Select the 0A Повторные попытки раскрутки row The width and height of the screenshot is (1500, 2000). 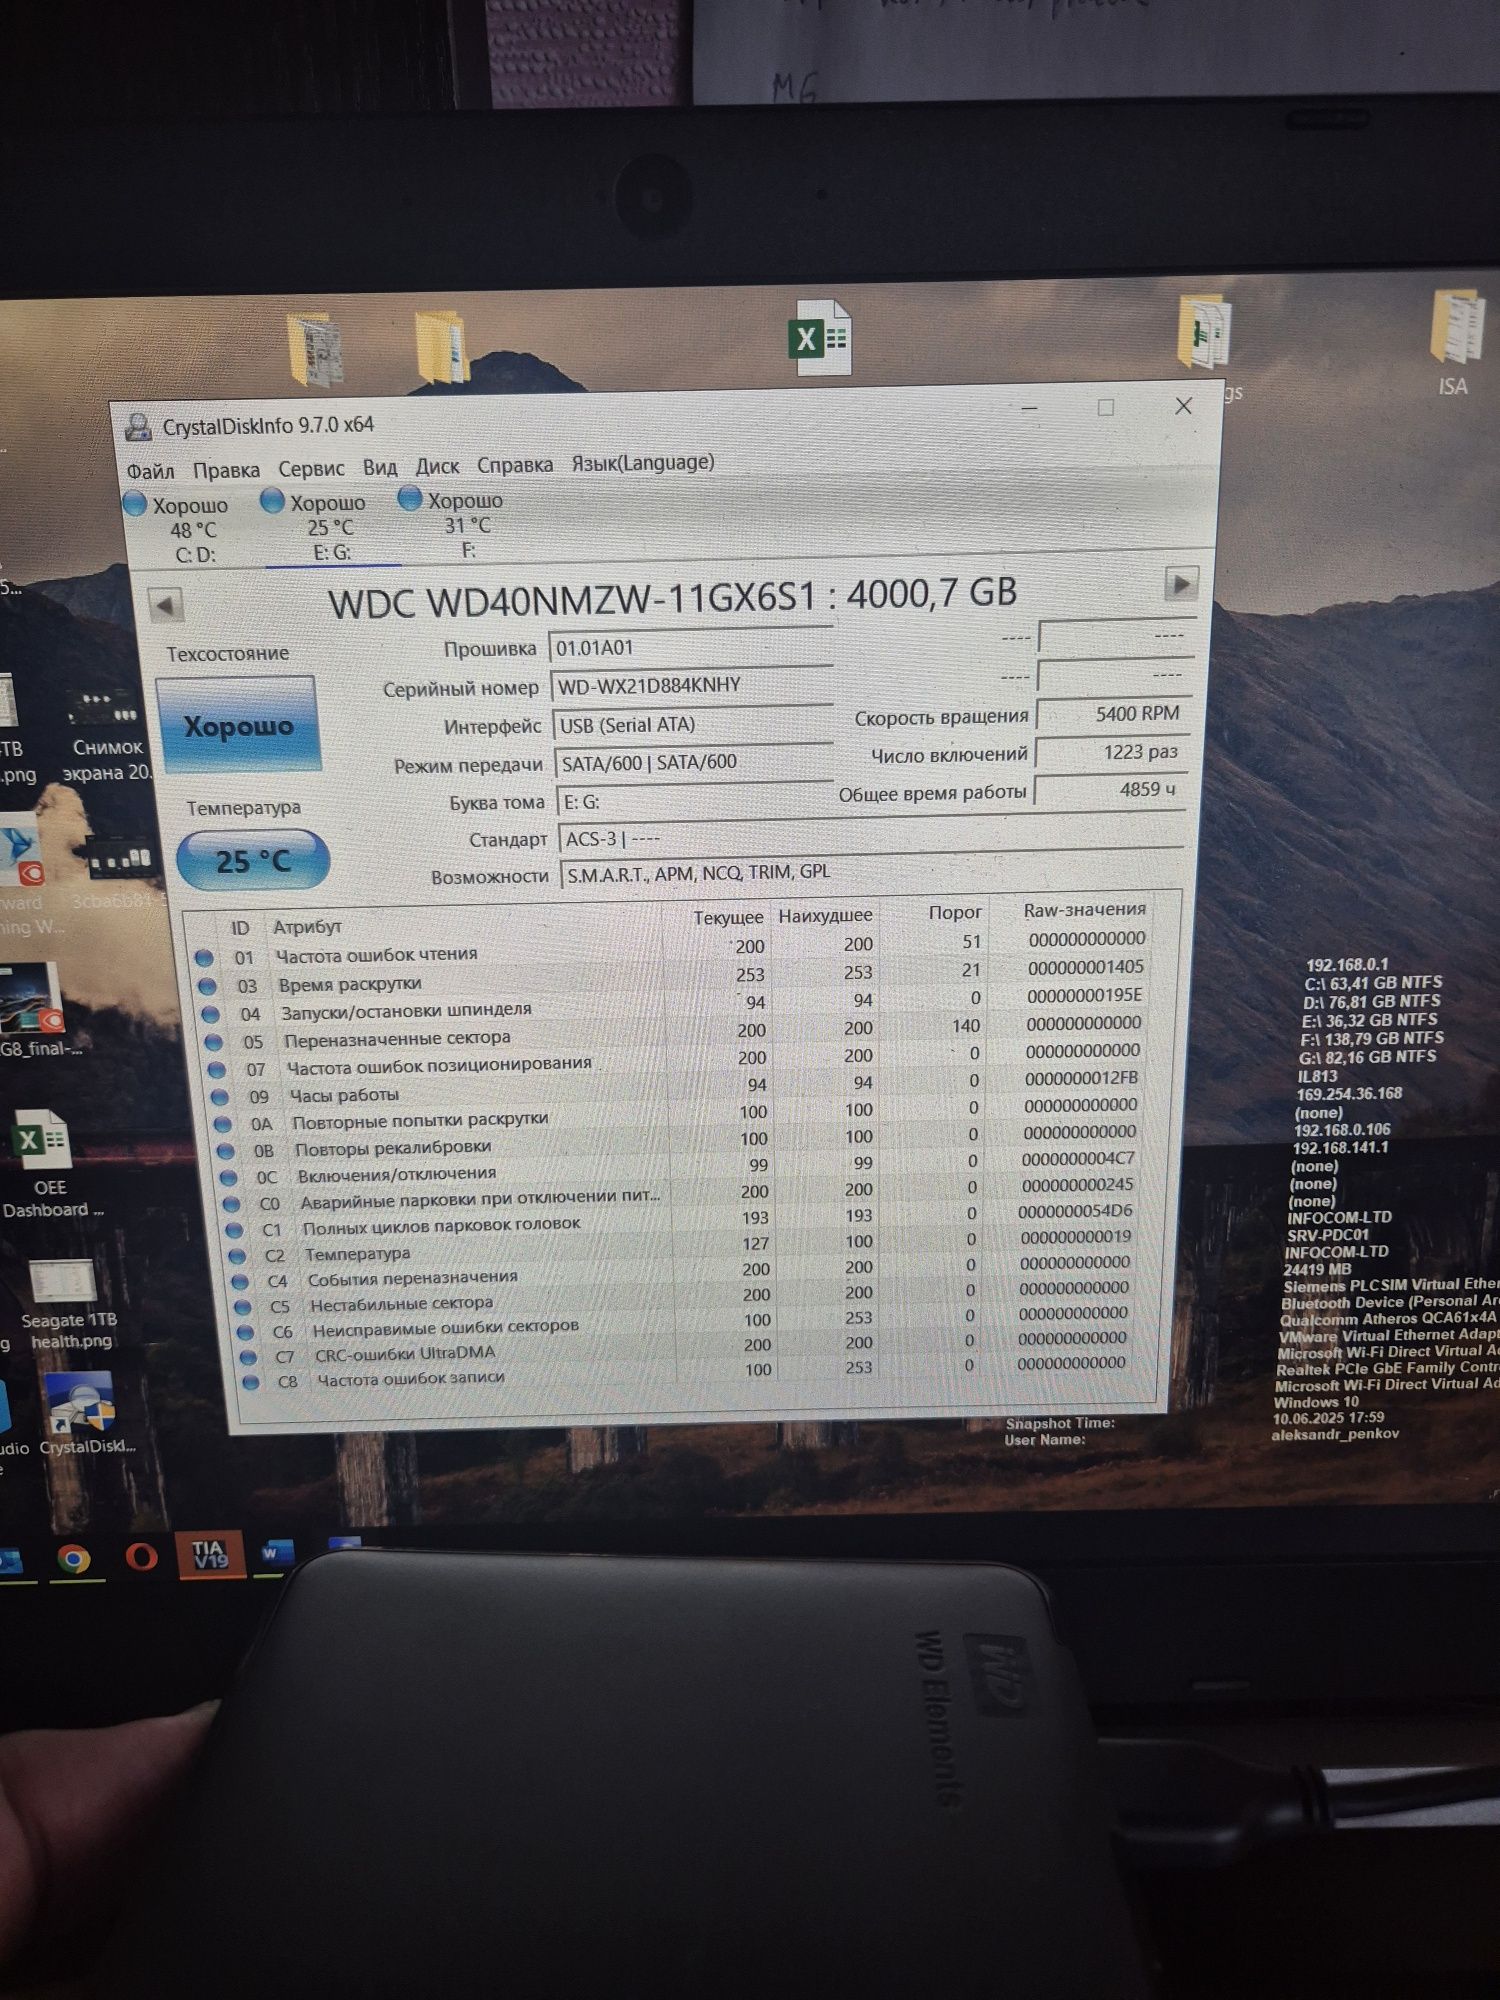tap(679, 1115)
